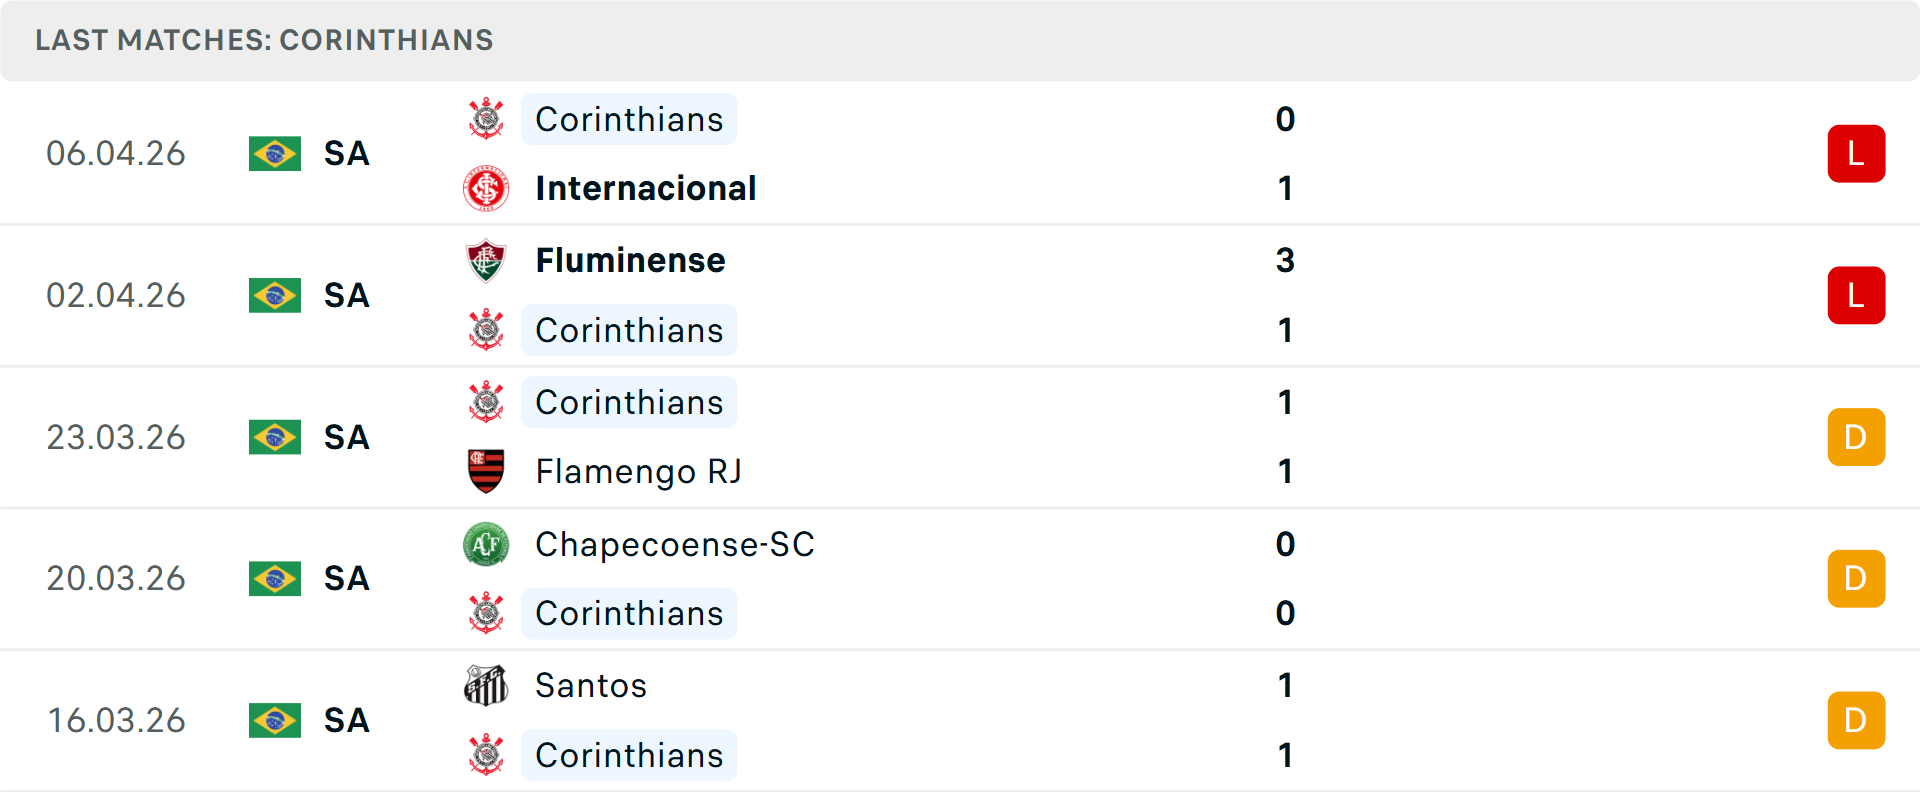Click the Fluminense team name
The width and height of the screenshot is (1920, 792).
click(x=630, y=261)
